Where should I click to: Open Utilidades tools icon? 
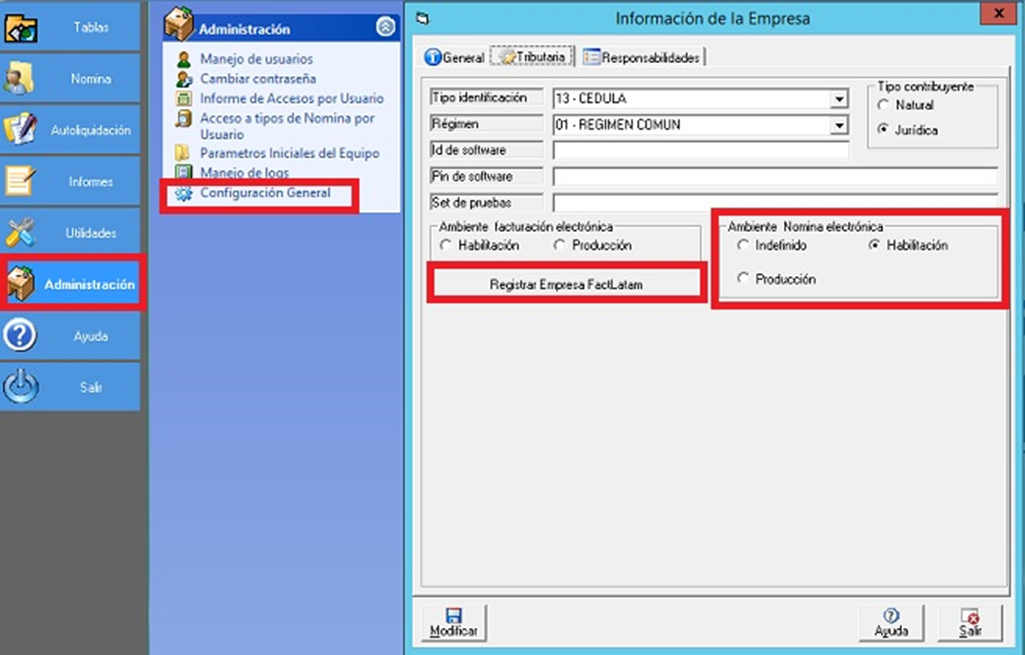click(x=22, y=233)
